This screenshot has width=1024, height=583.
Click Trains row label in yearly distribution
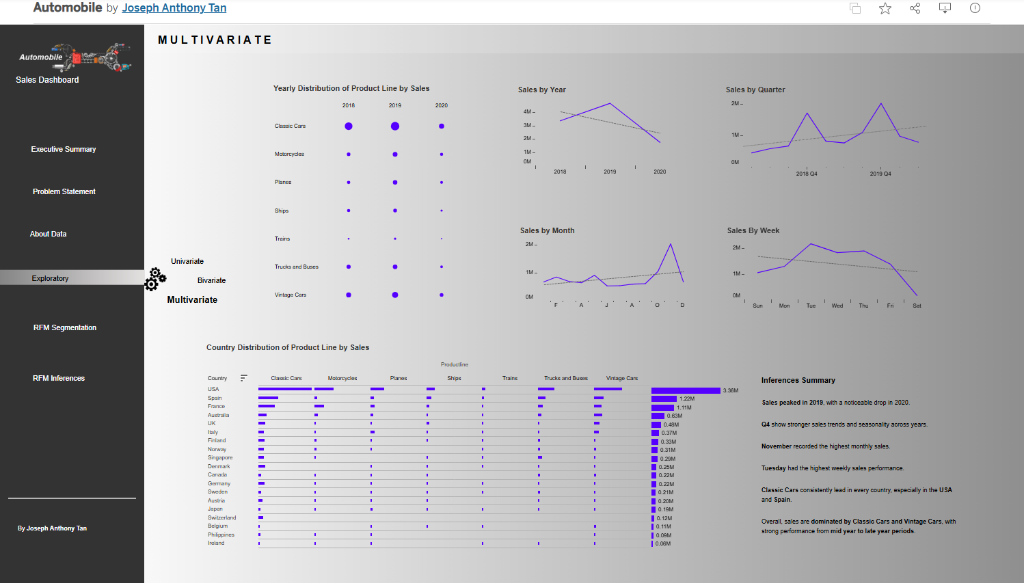coord(282,239)
